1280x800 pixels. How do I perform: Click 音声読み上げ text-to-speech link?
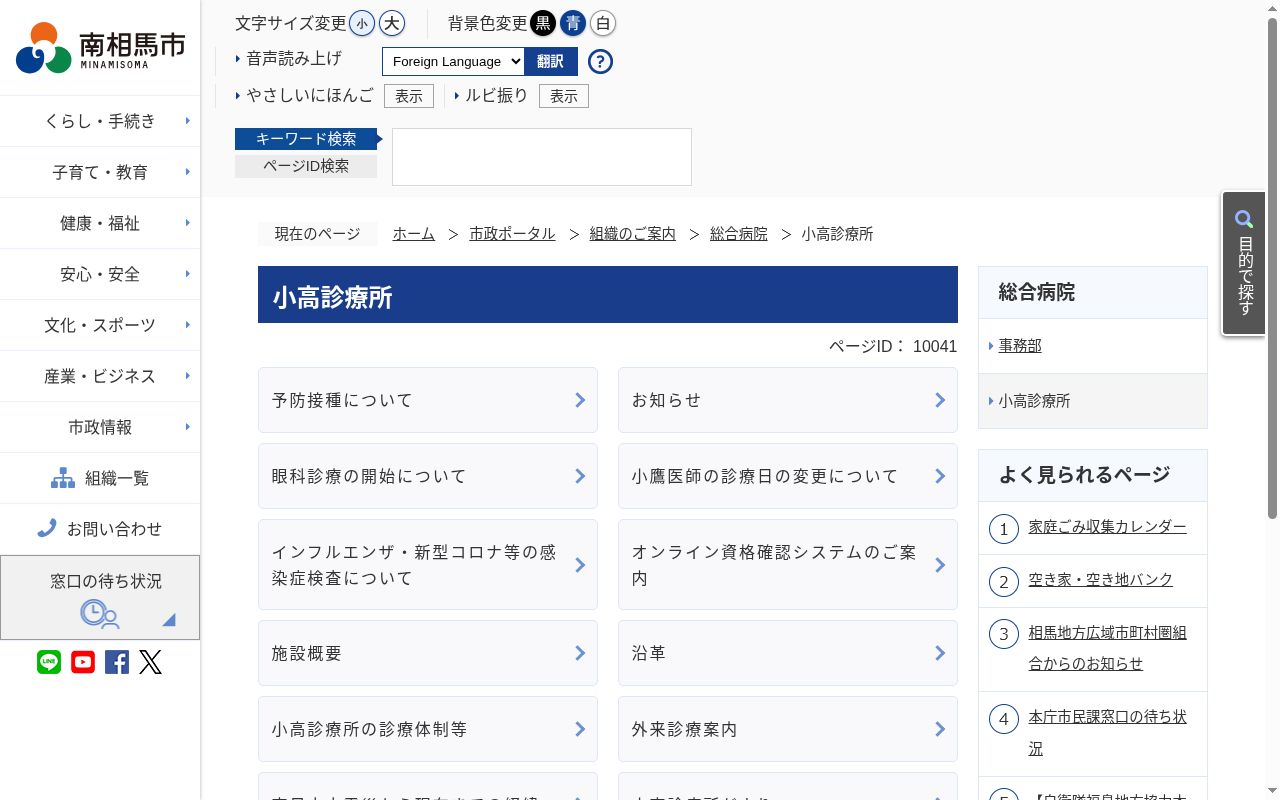tap(294, 59)
